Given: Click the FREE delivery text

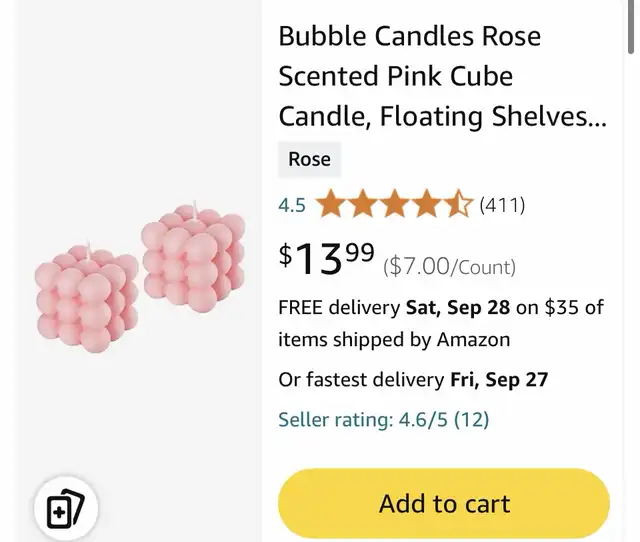Looking at the screenshot, I should tap(339, 307).
